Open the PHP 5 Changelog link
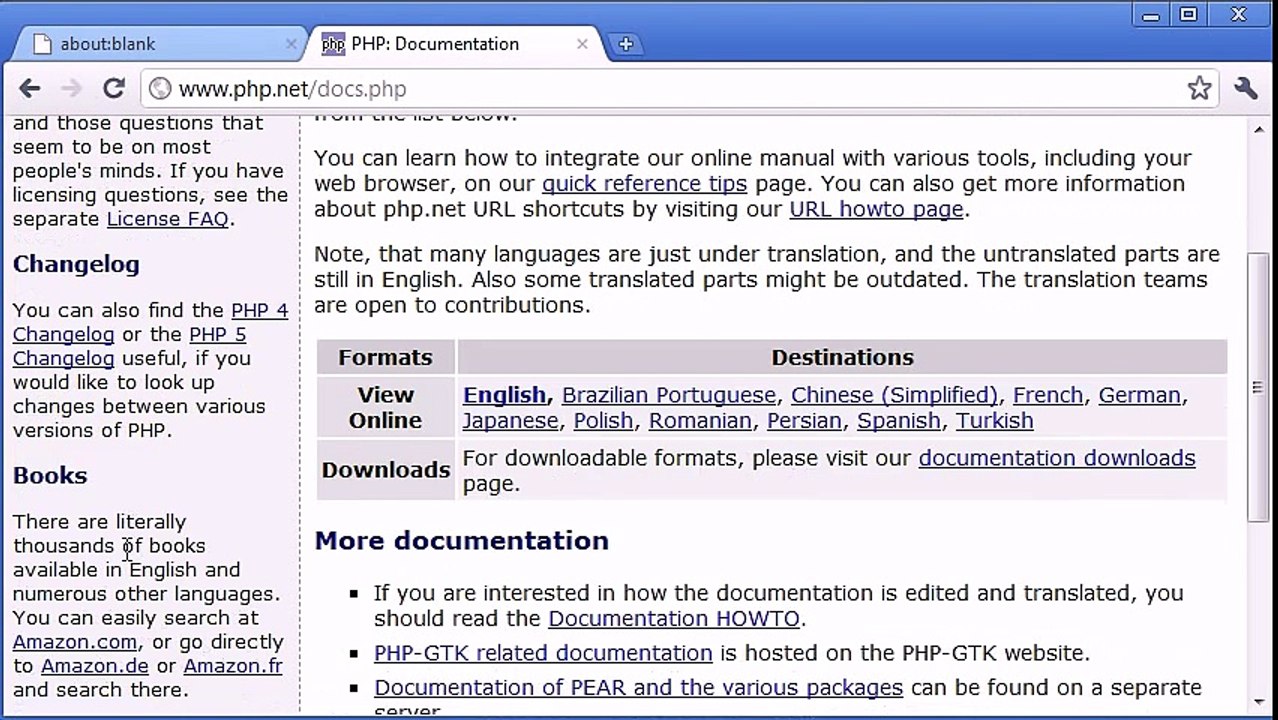Viewport: 1278px width, 720px height. [129, 346]
